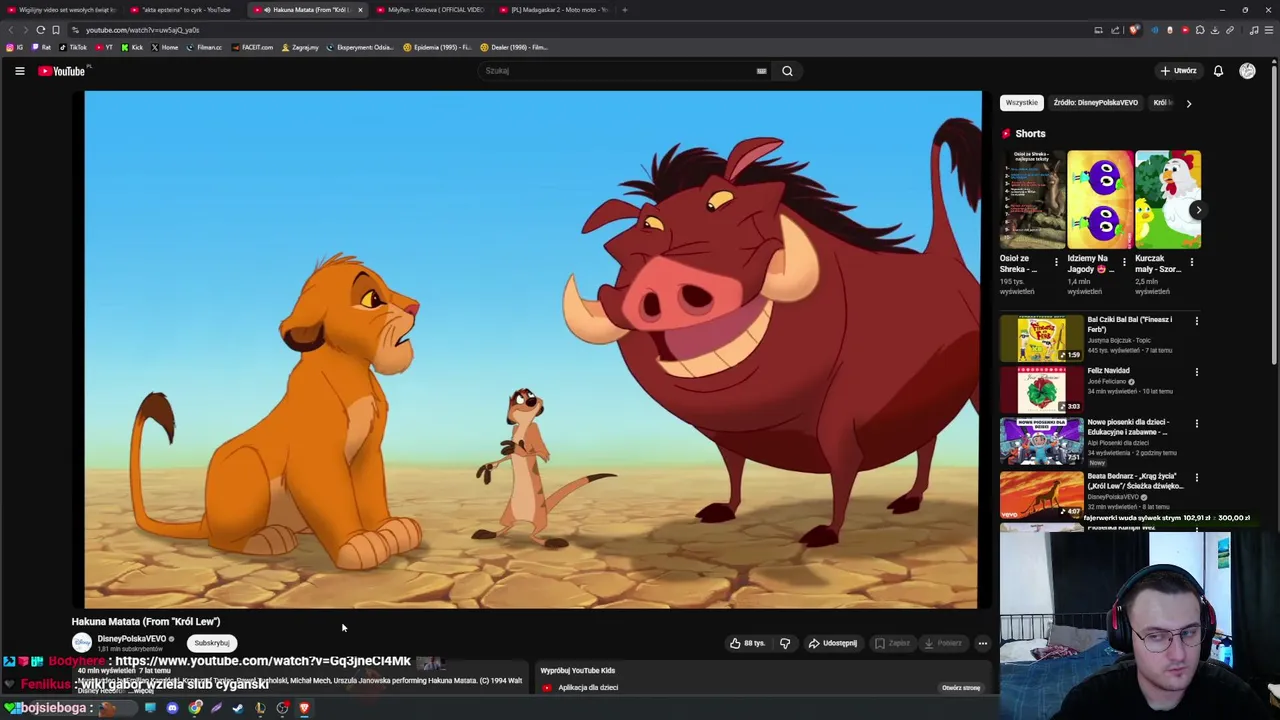Open the notifications bell
The image size is (1280, 720).
(1218, 71)
